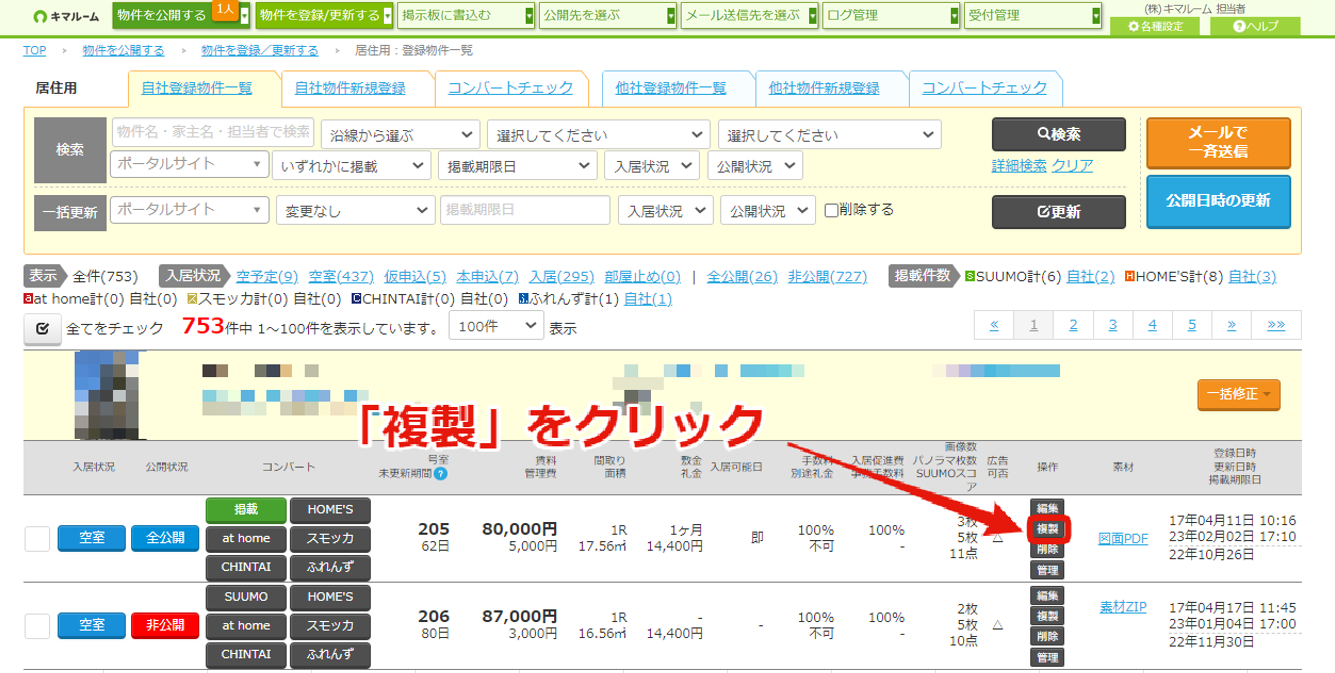
Task: Filter by the 空室(437) link
Action: click(341, 276)
